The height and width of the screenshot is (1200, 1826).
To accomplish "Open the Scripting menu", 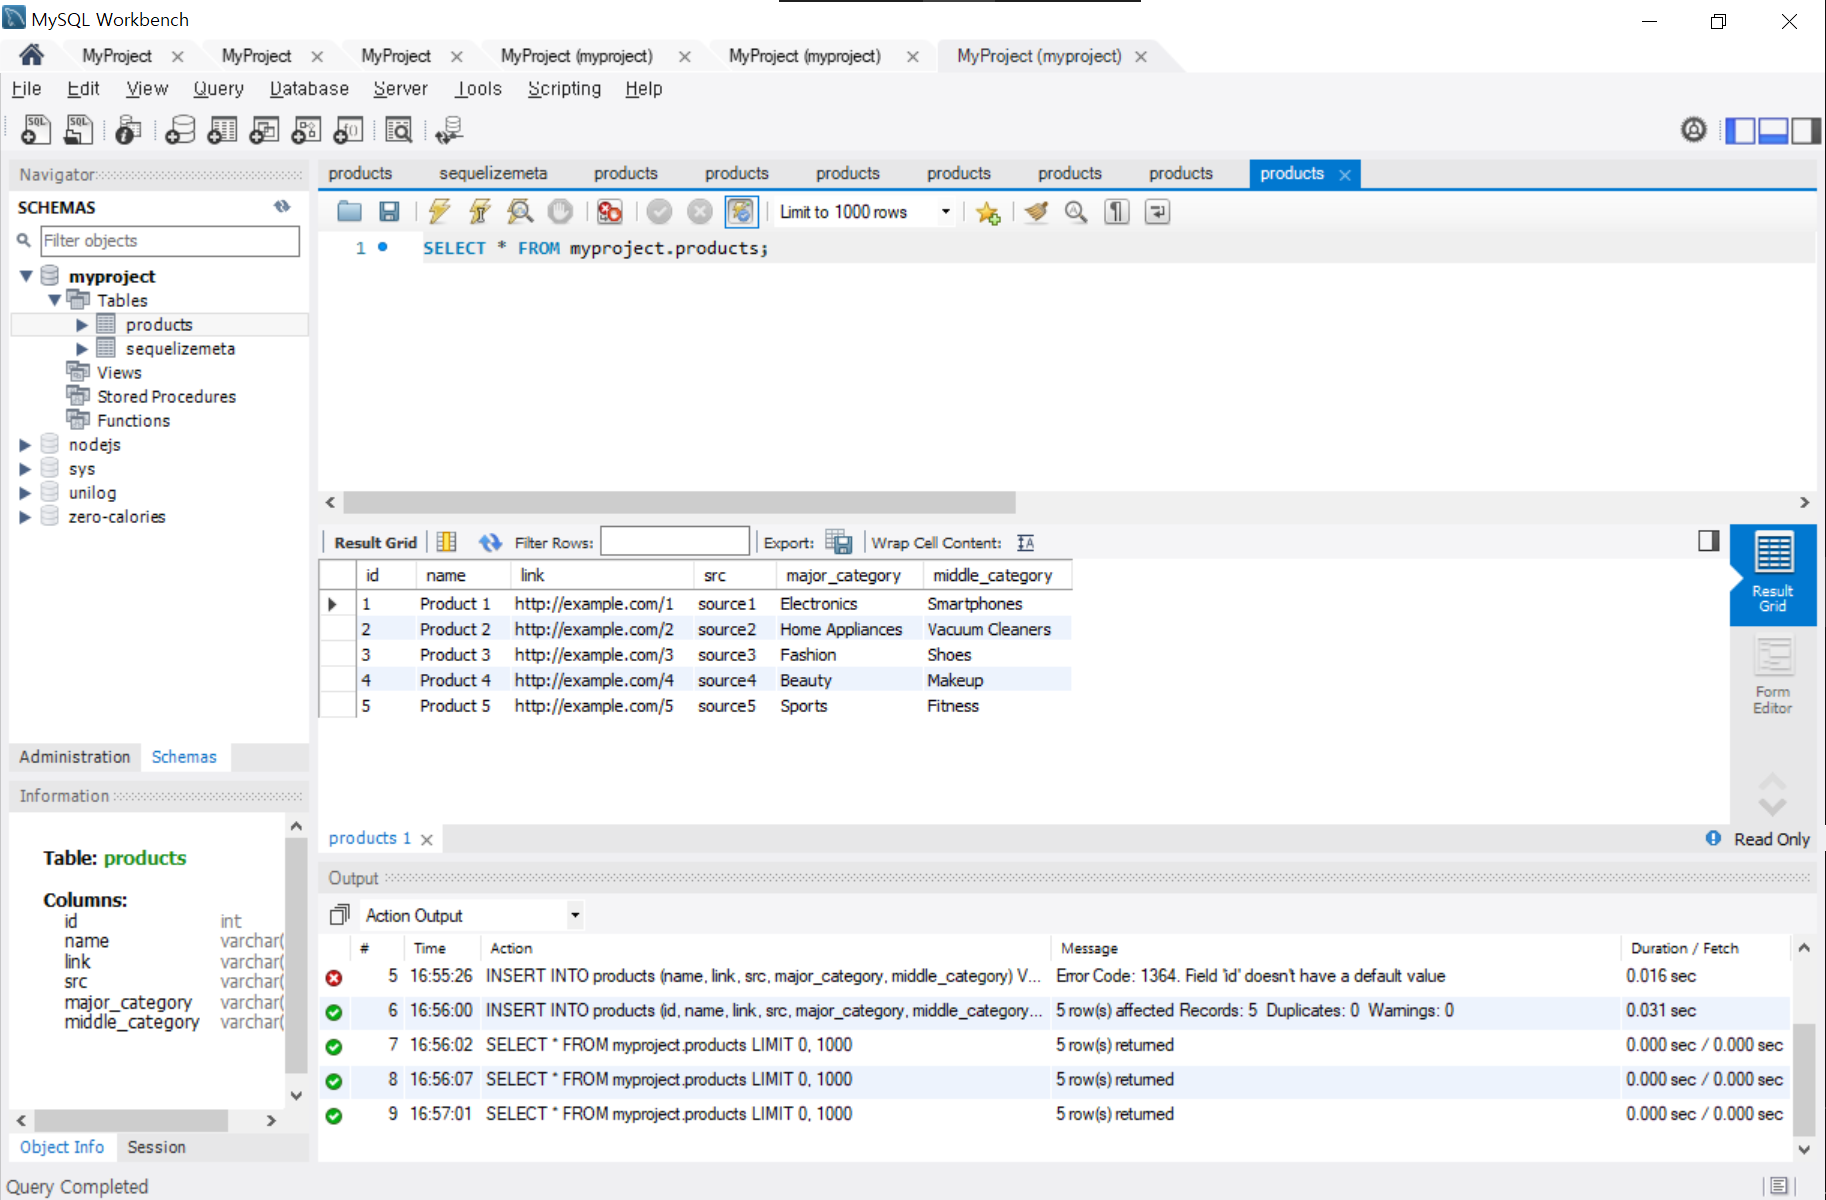I will 564,88.
